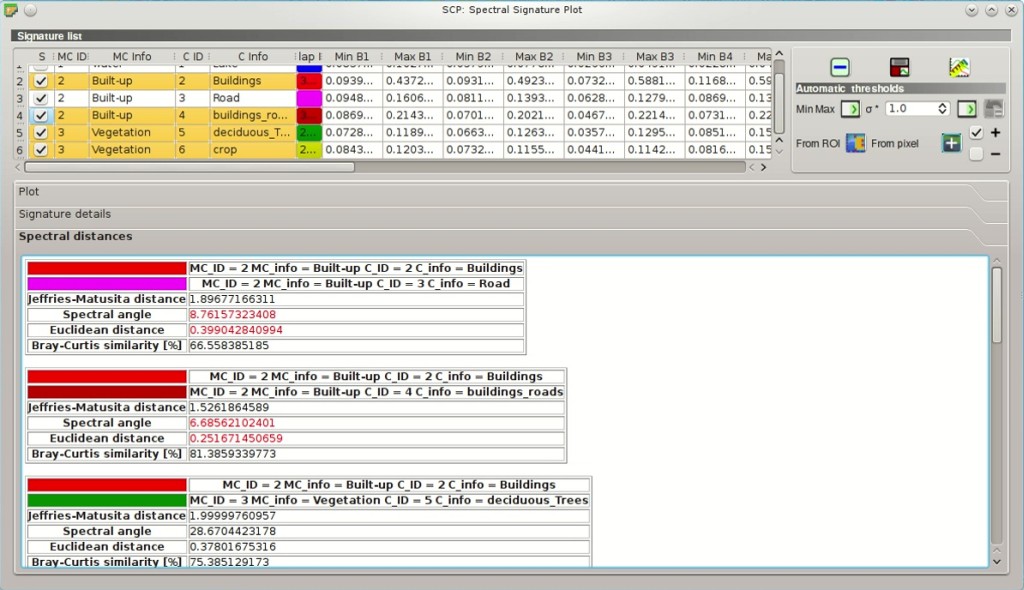Click the signature table scroll-up arrow
Image resolution: width=1024 pixels, height=590 pixels.
tap(779, 53)
